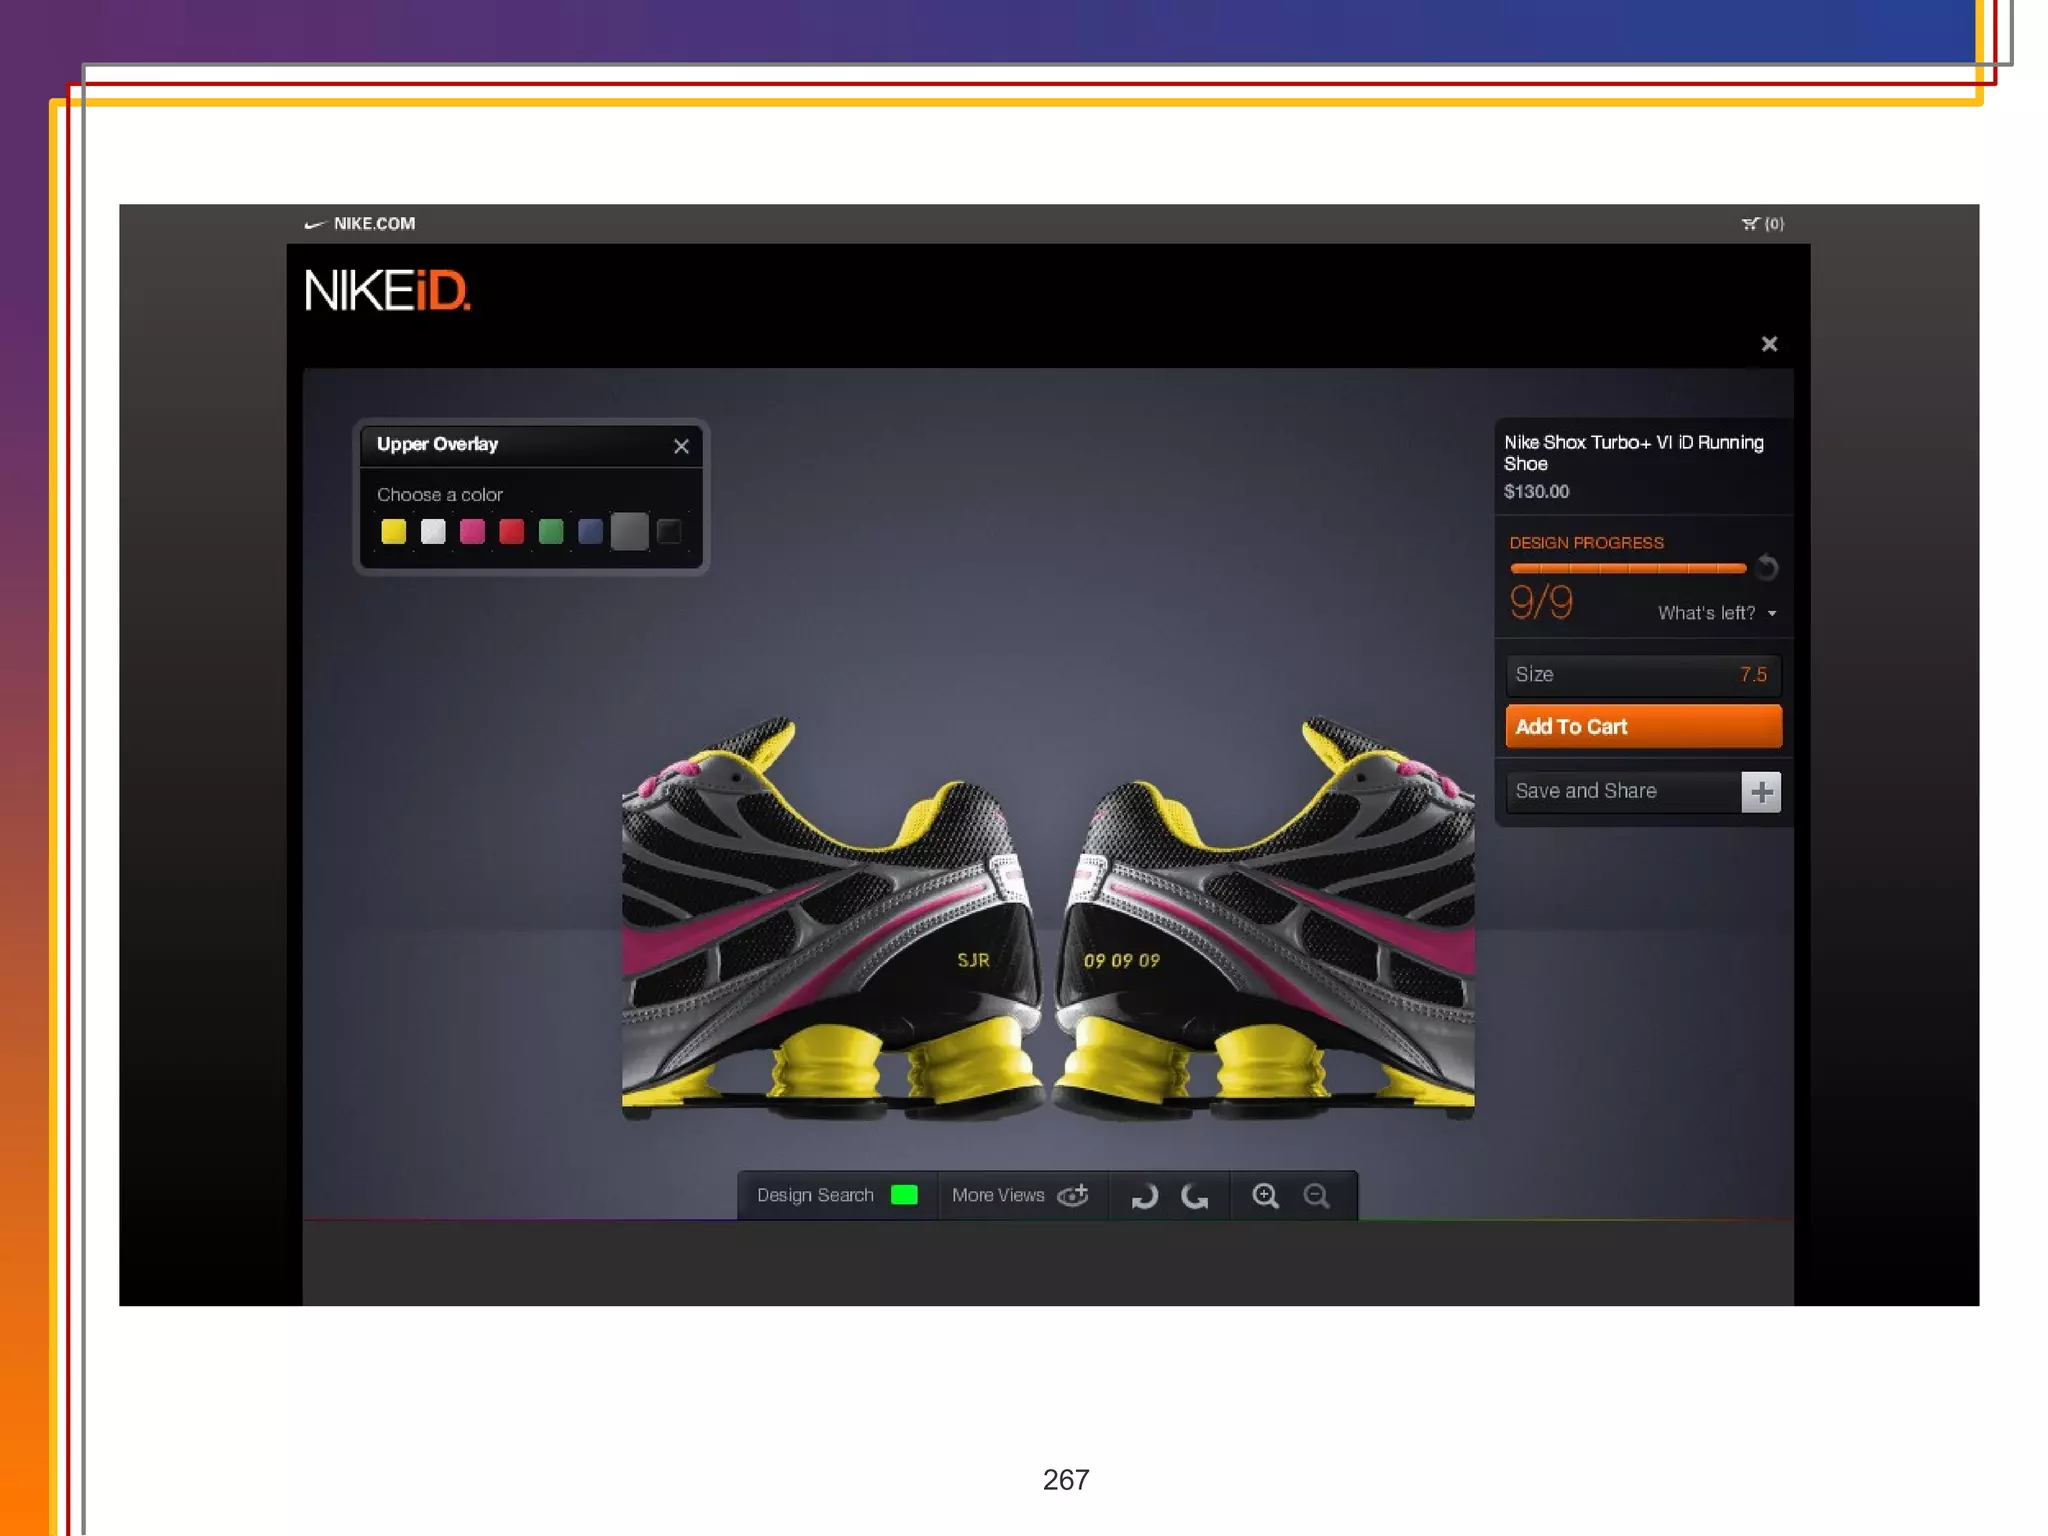
Task: Click the Add To Cart button
Action: 1642,727
